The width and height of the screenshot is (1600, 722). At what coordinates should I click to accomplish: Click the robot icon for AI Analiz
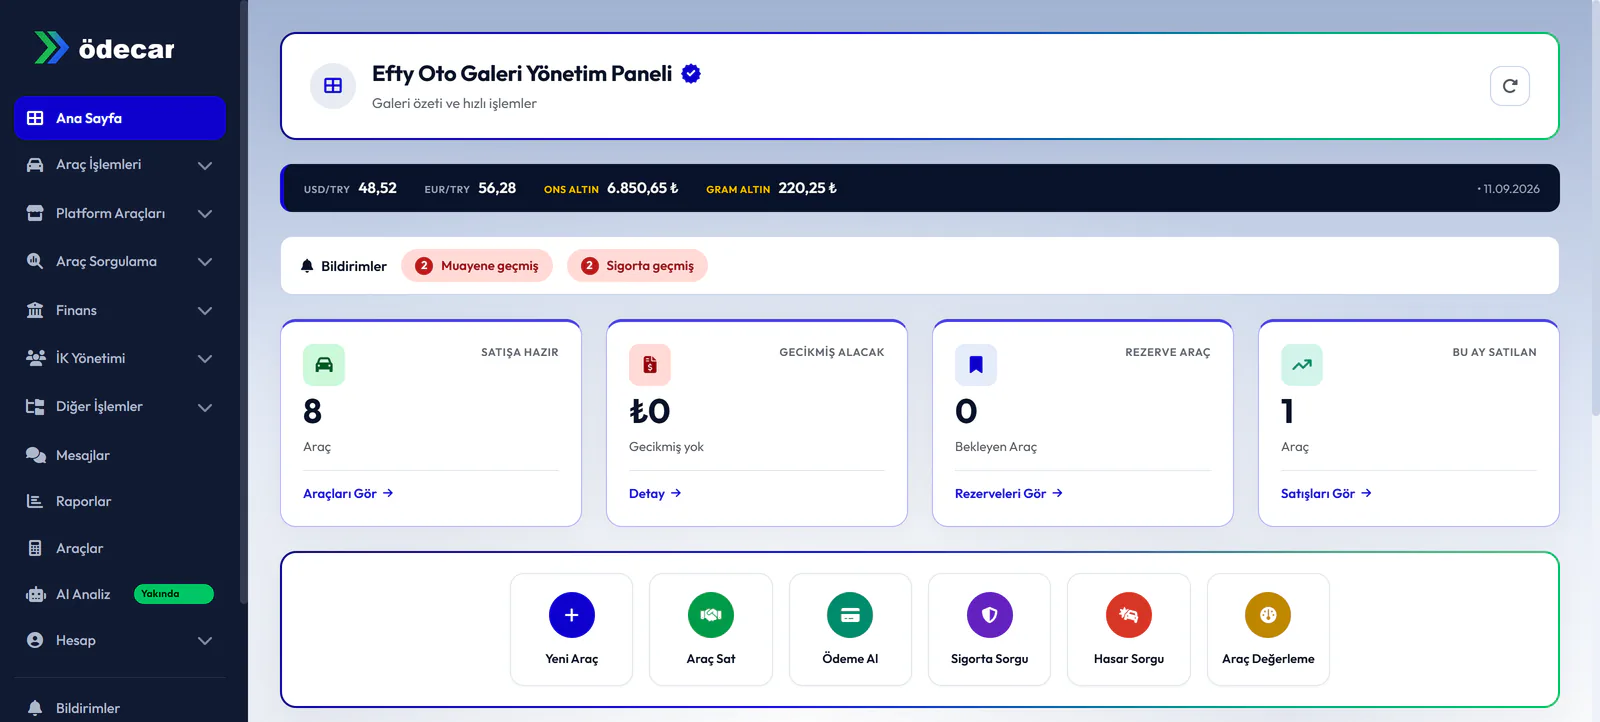tap(36, 594)
